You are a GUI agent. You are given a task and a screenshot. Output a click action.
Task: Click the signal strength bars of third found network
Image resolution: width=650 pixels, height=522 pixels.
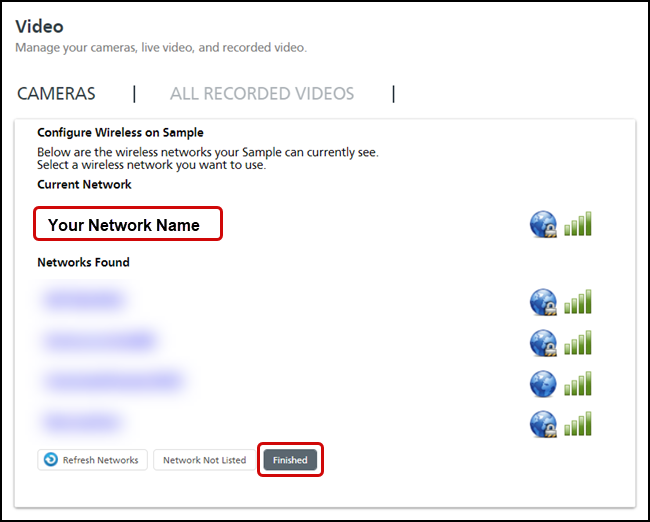point(578,384)
